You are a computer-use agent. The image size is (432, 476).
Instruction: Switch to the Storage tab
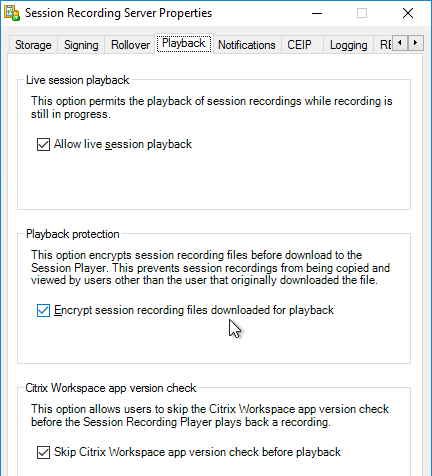pos(33,45)
